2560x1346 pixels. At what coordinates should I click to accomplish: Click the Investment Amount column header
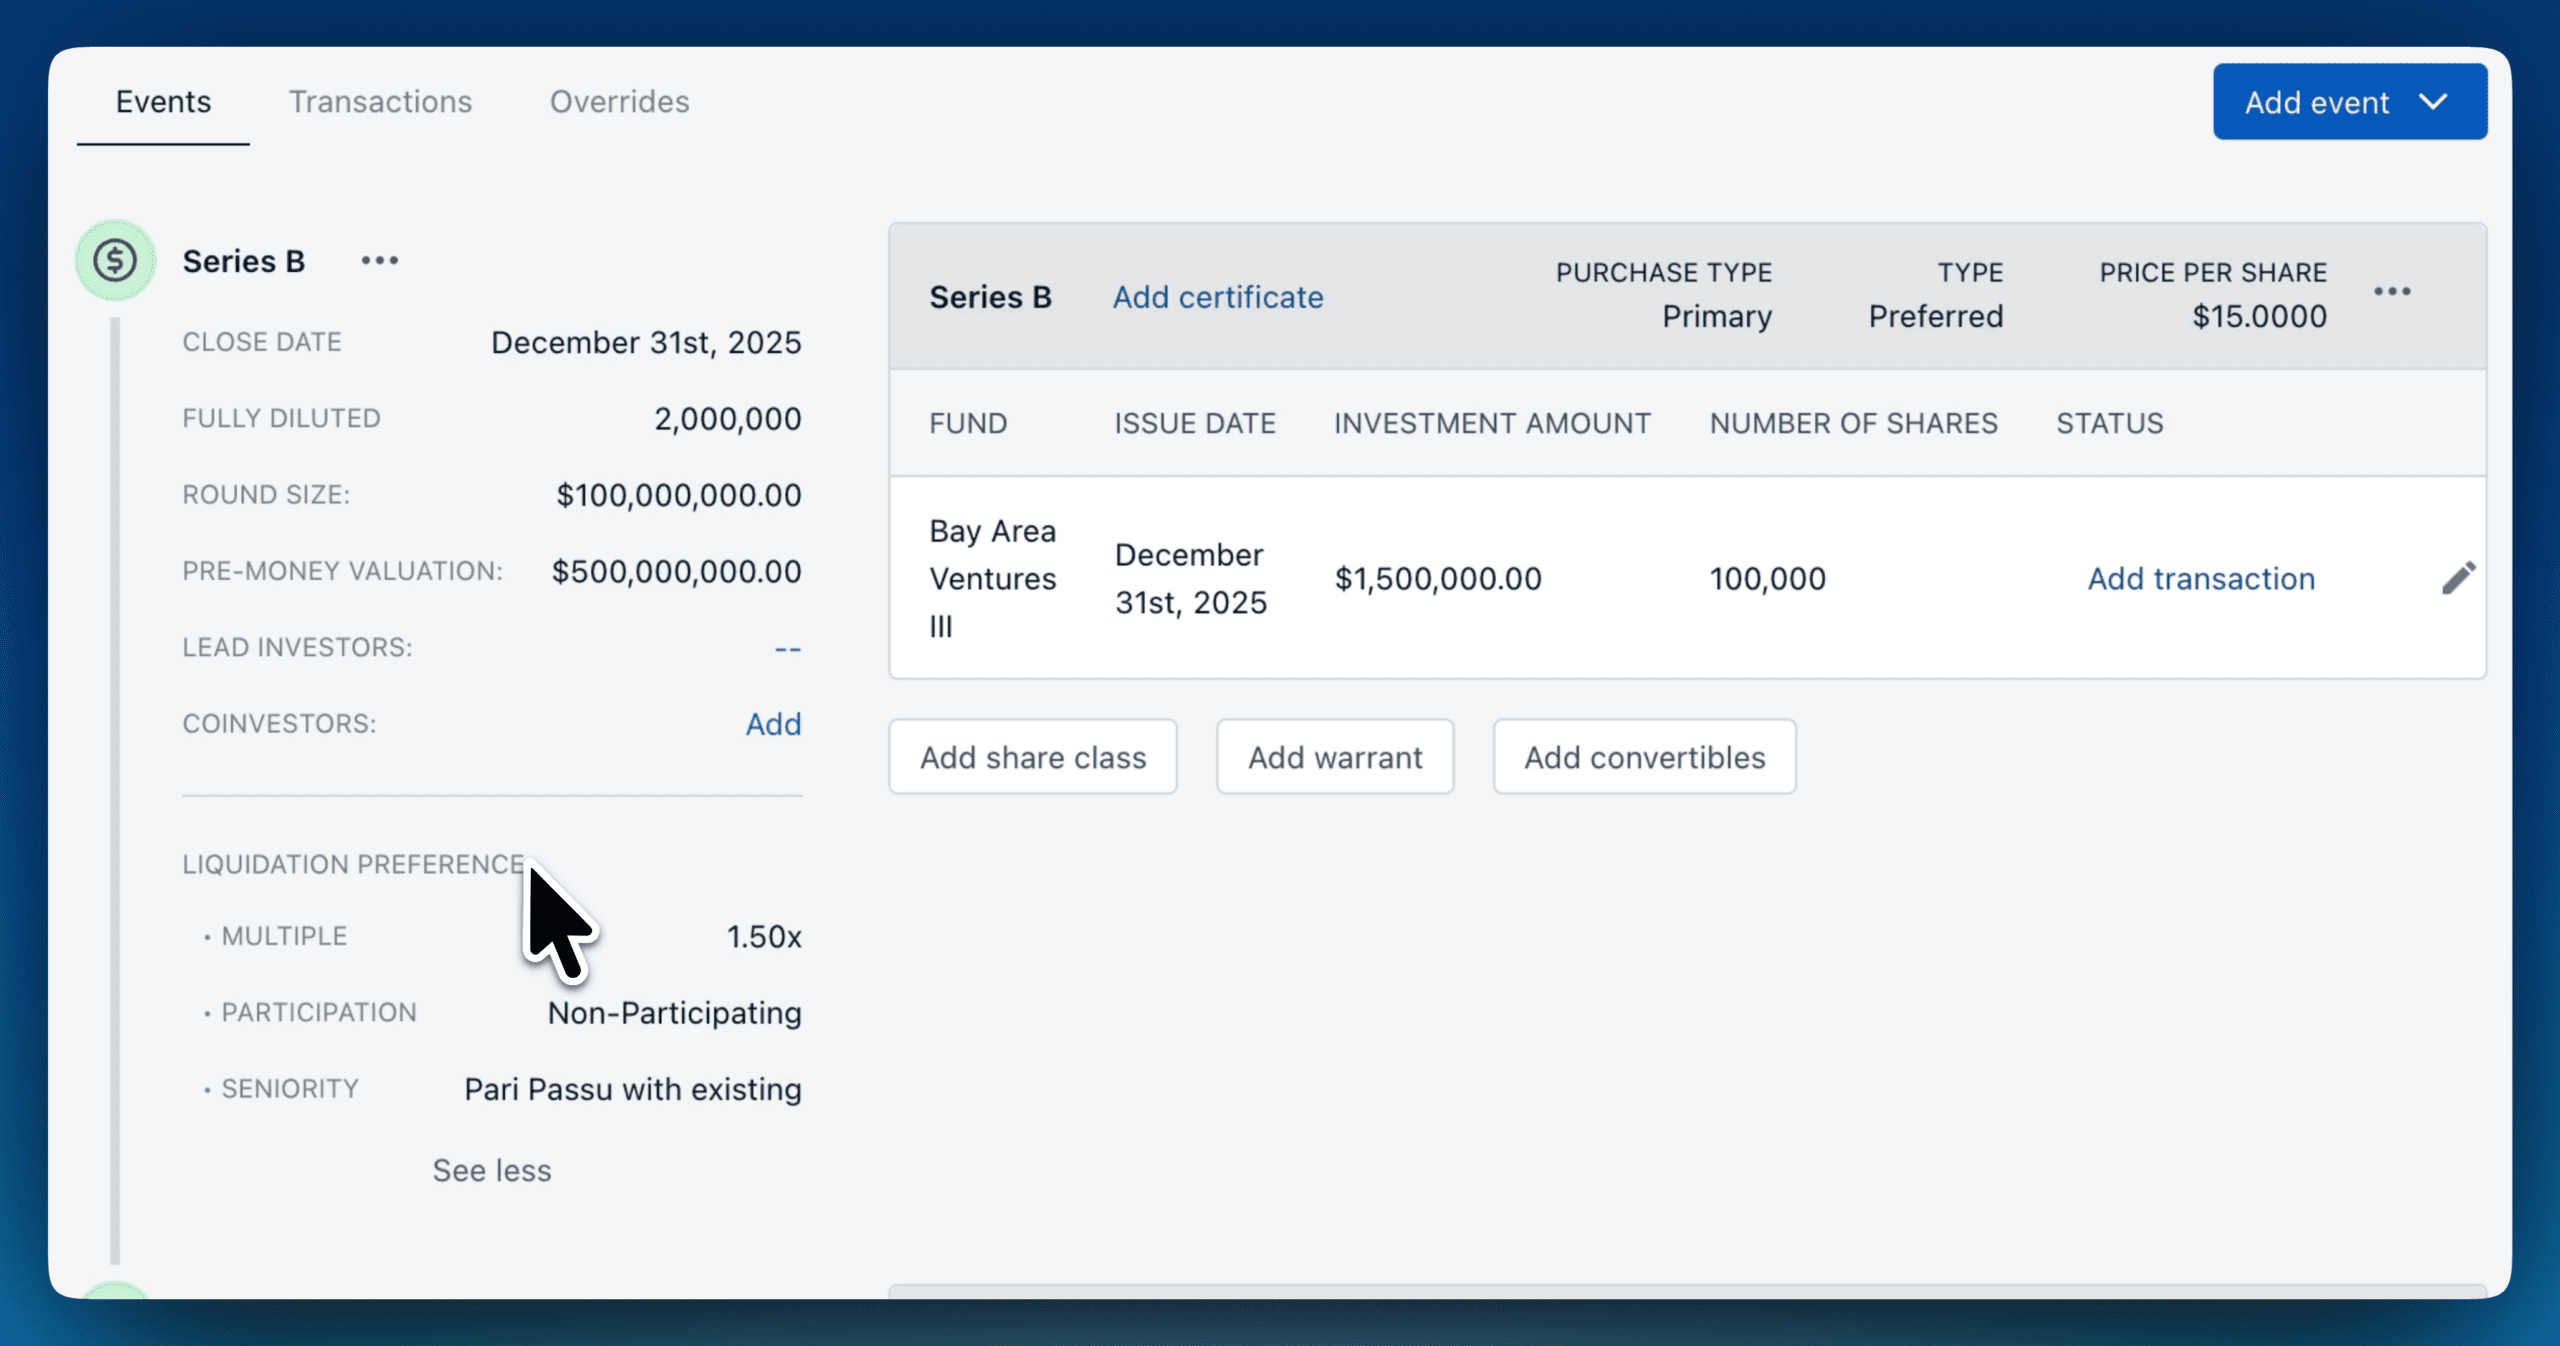(x=1491, y=423)
